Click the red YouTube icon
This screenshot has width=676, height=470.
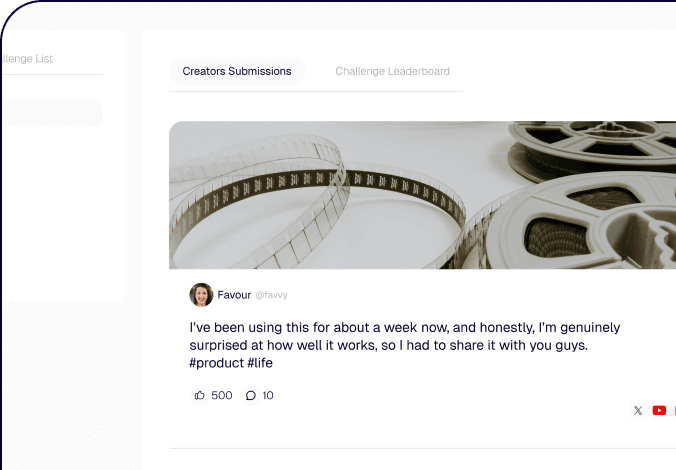pos(659,410)
